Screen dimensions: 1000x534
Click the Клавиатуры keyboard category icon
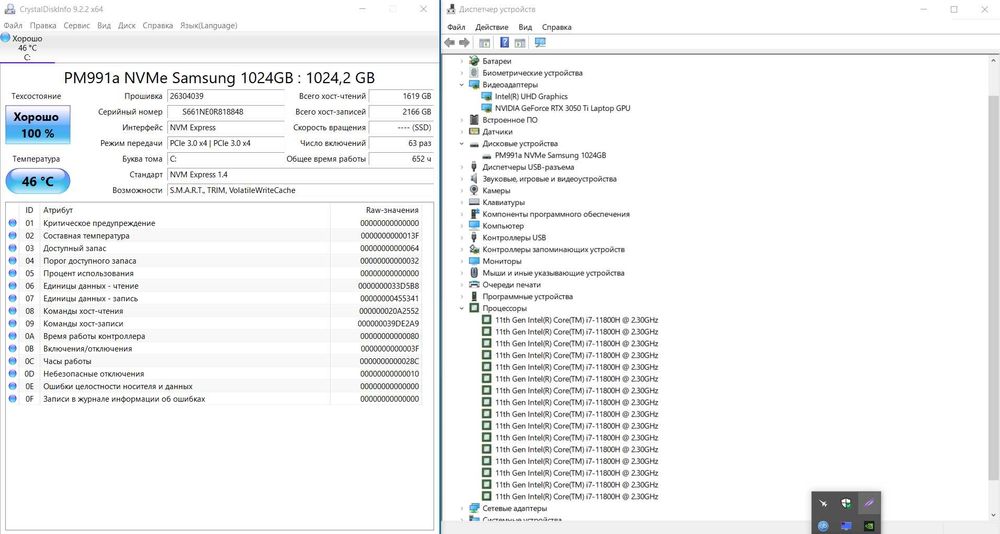[474, 202]
